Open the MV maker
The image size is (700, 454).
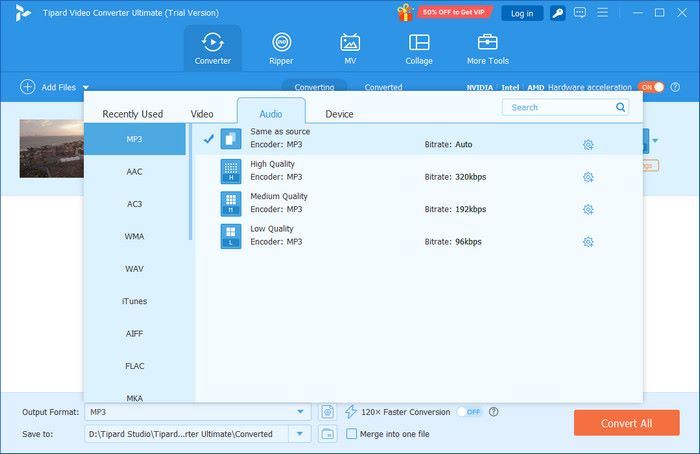pos(350,49)
